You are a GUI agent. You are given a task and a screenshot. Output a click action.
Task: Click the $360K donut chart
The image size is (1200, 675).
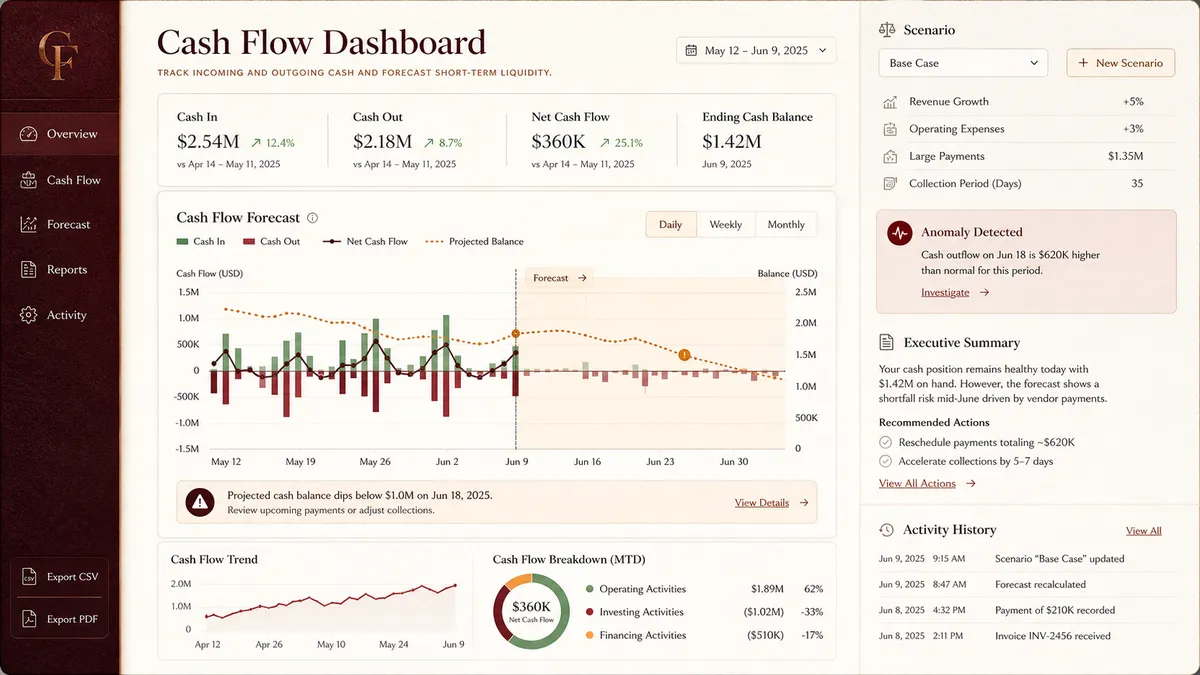(x=532, y=611)
